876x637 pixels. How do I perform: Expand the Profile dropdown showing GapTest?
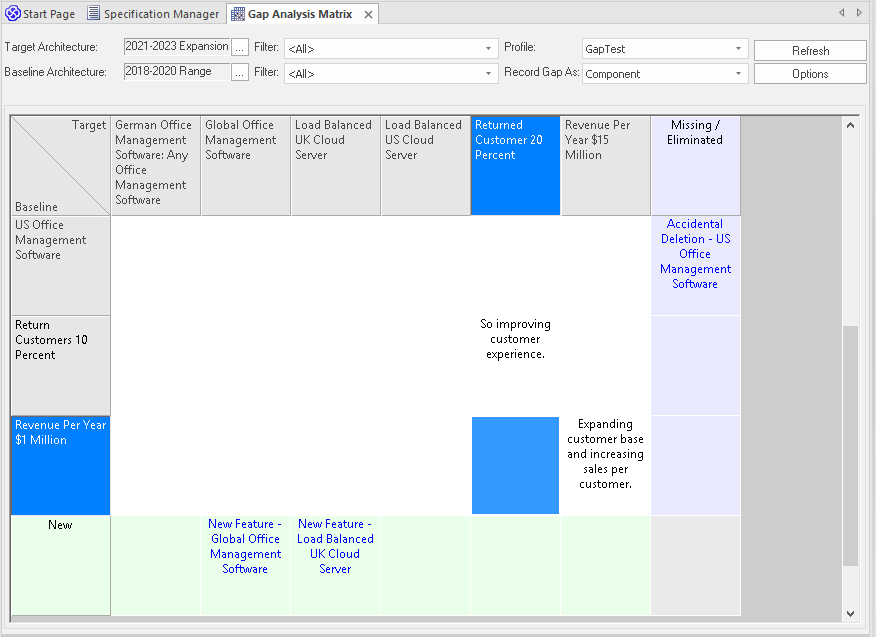point(739,49)
